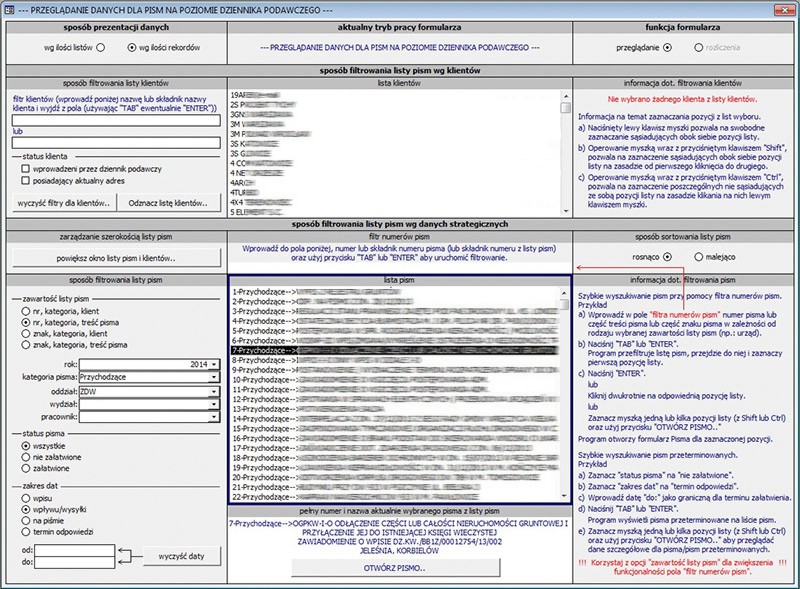Select list row "19-Przychodzące"
The width and height of the screenshot is (800, 589).
pos(395,468)
